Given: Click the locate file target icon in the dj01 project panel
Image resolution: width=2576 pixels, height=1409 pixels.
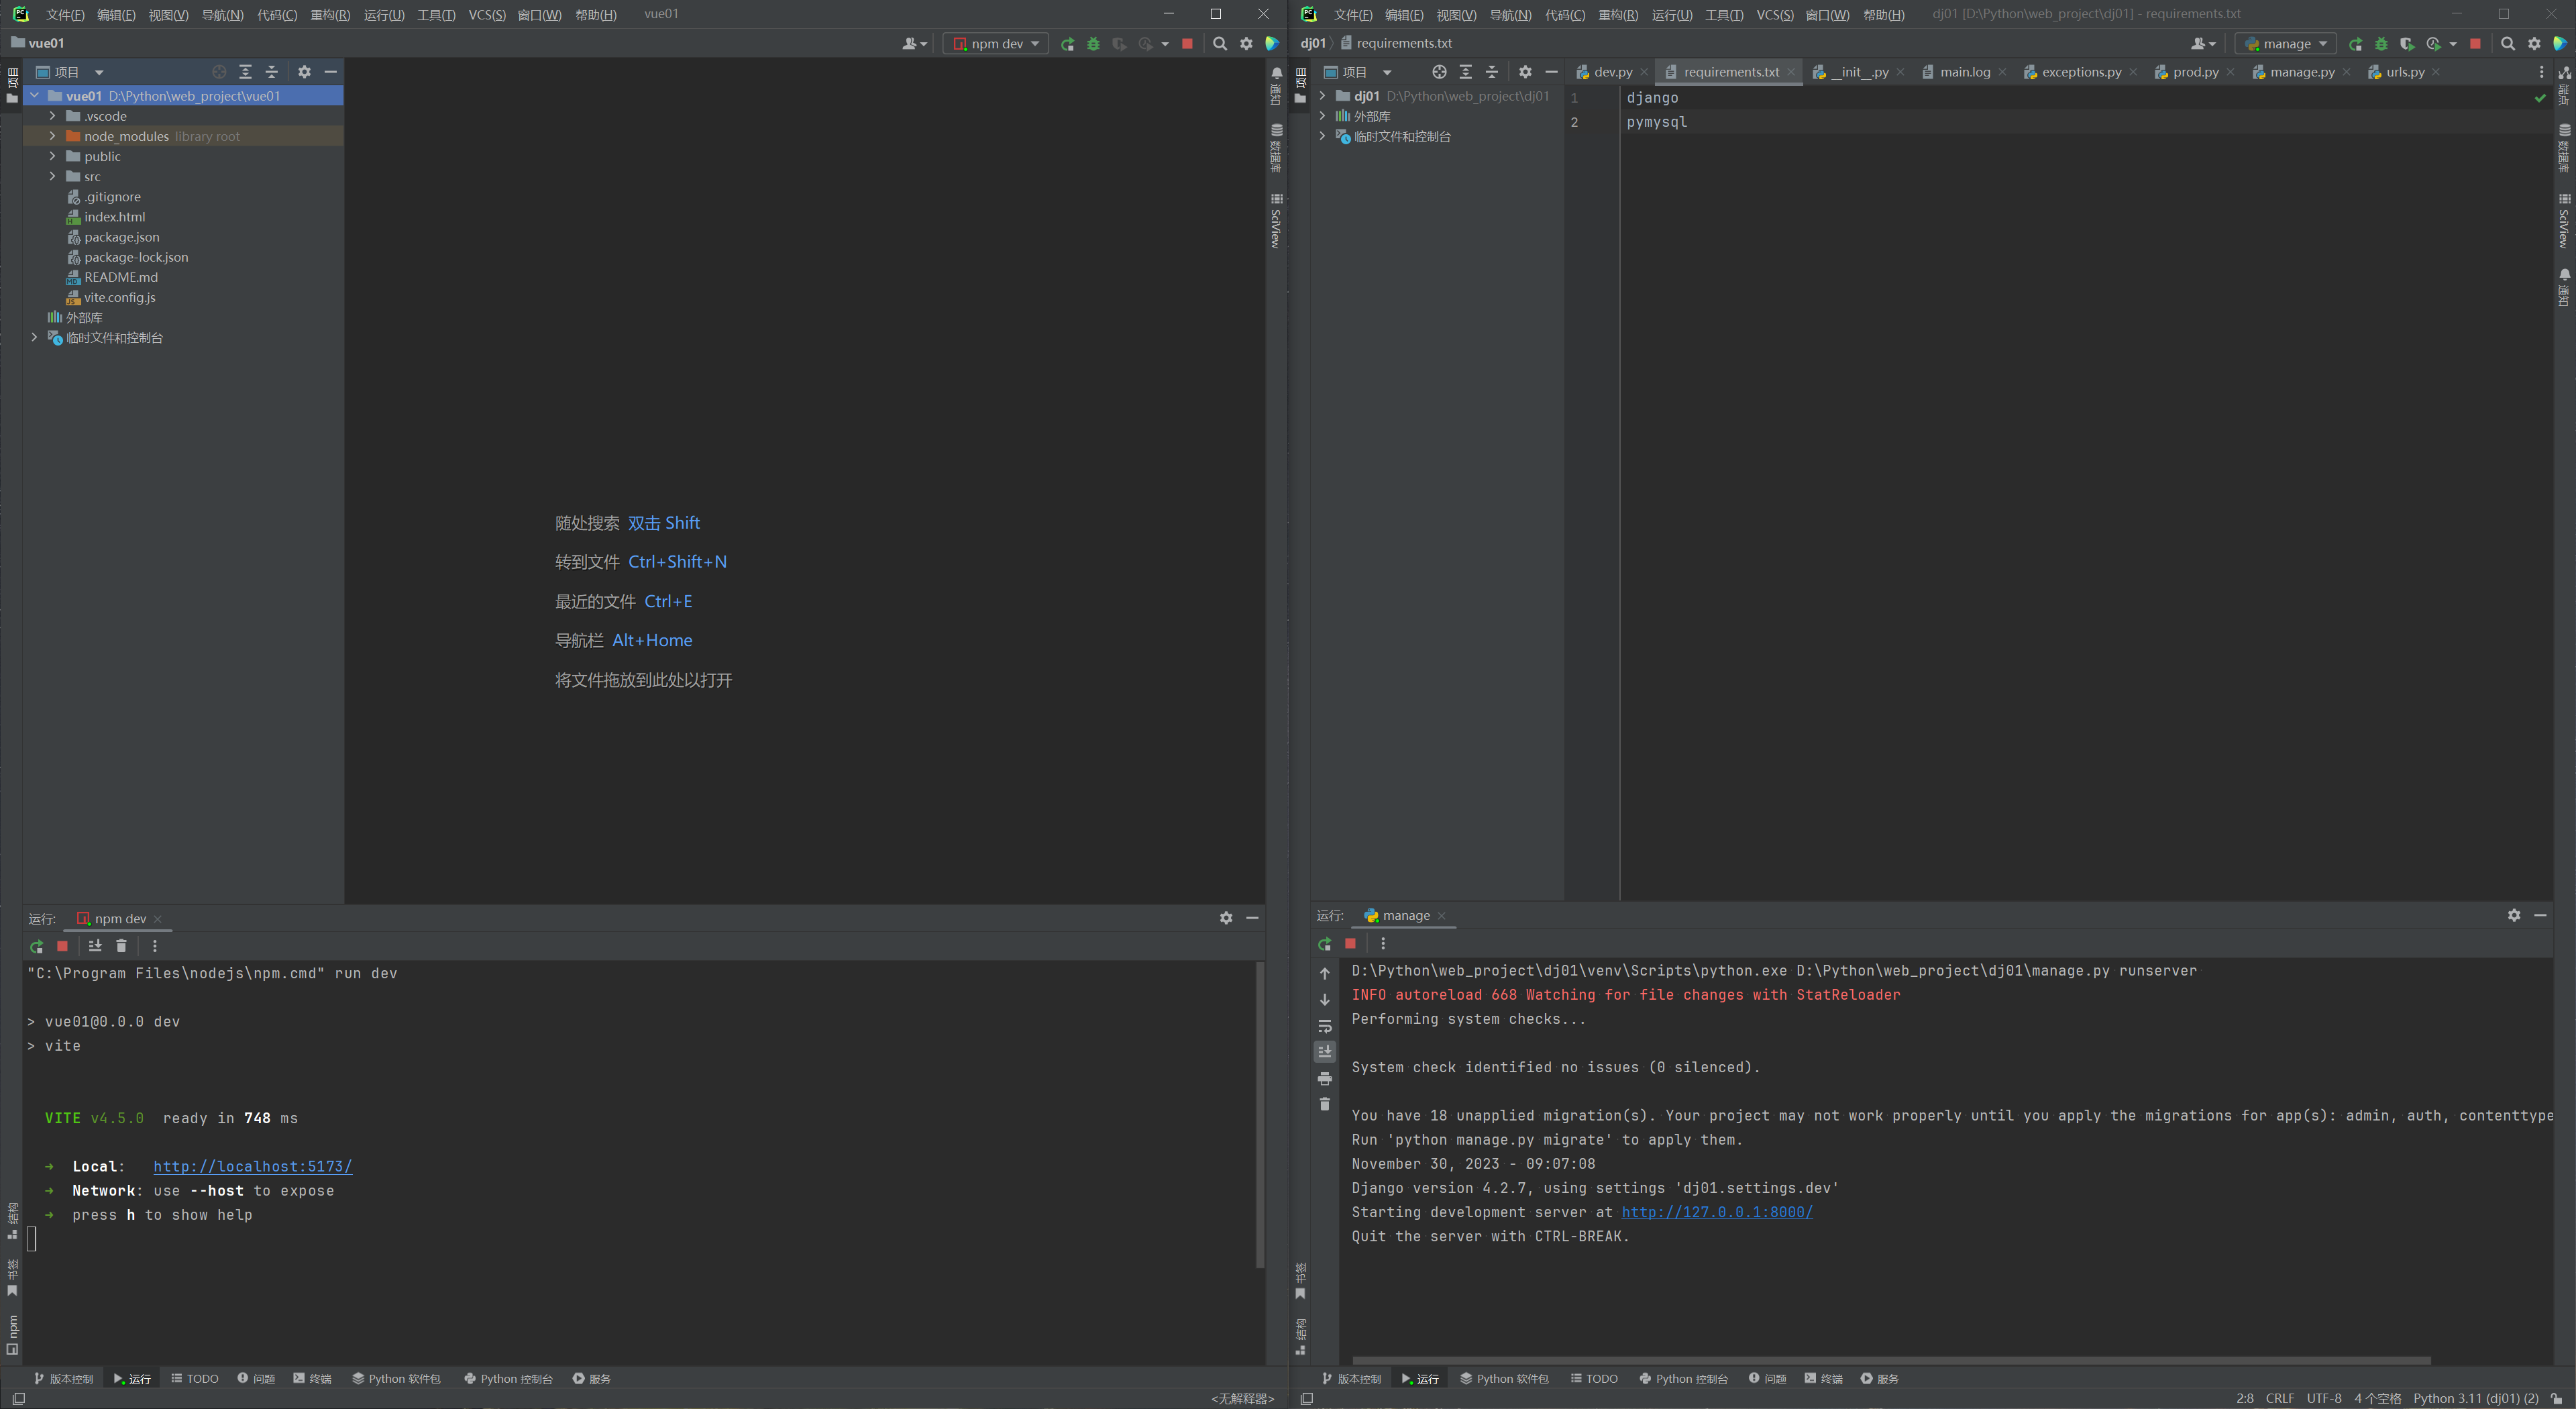Looking at the screenshot, I should coord(1439,72).
